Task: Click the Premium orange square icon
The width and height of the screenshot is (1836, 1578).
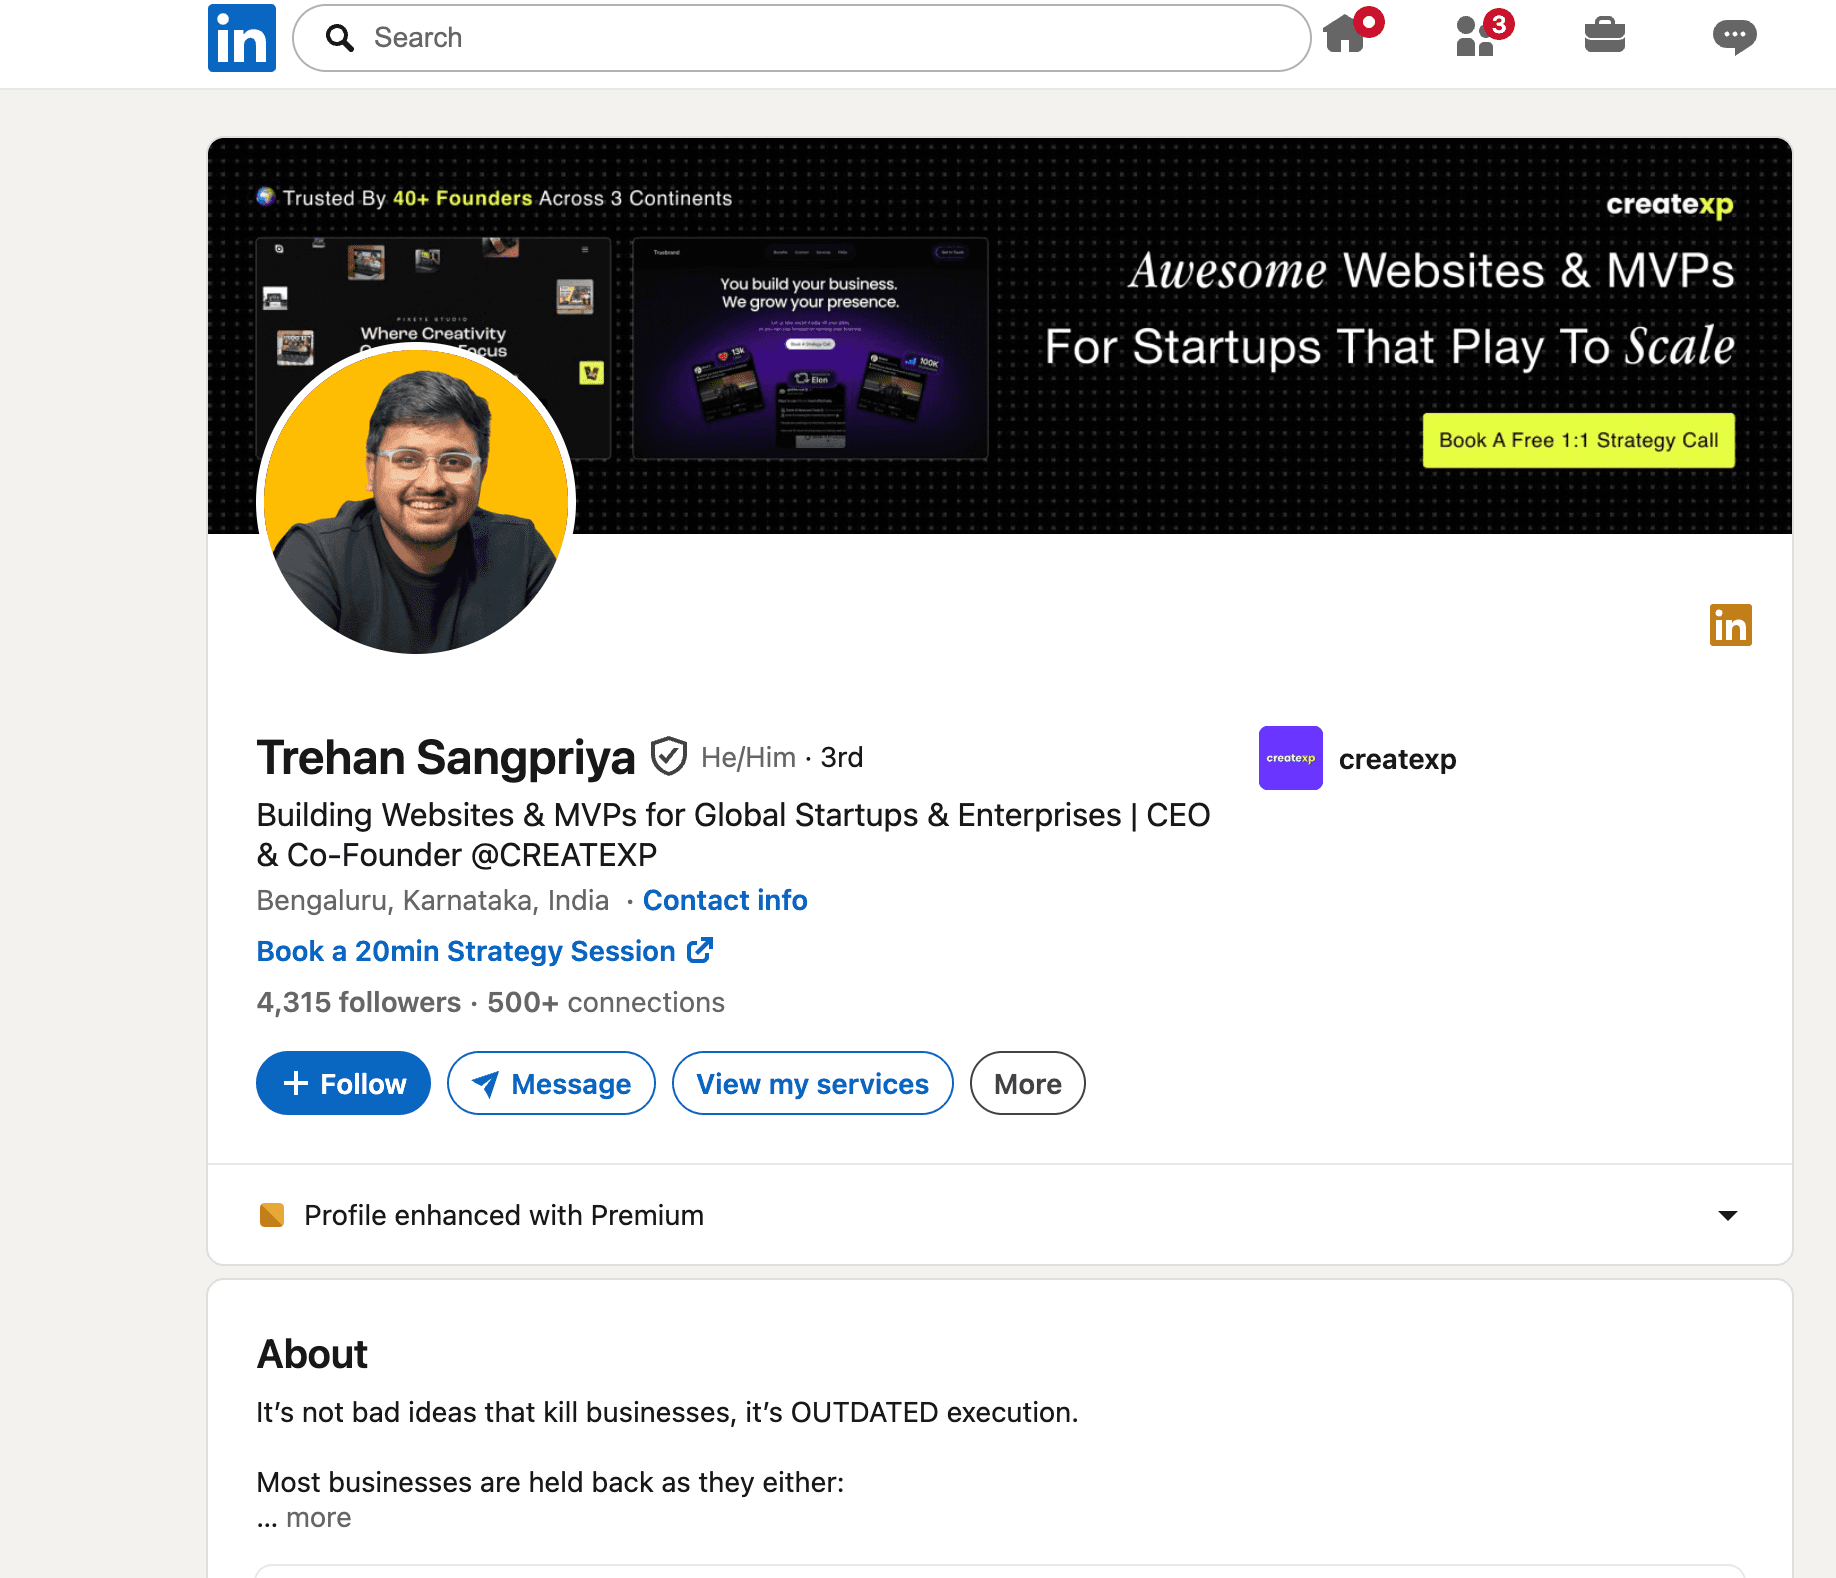Action: click(x=272, y=1215)
